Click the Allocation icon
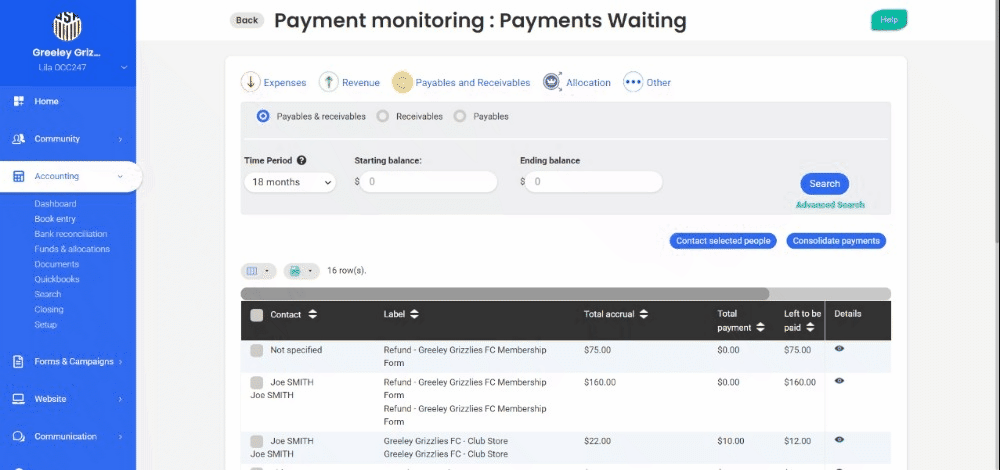This screenshot has width=1000, height=470. [x=551, y=82]
